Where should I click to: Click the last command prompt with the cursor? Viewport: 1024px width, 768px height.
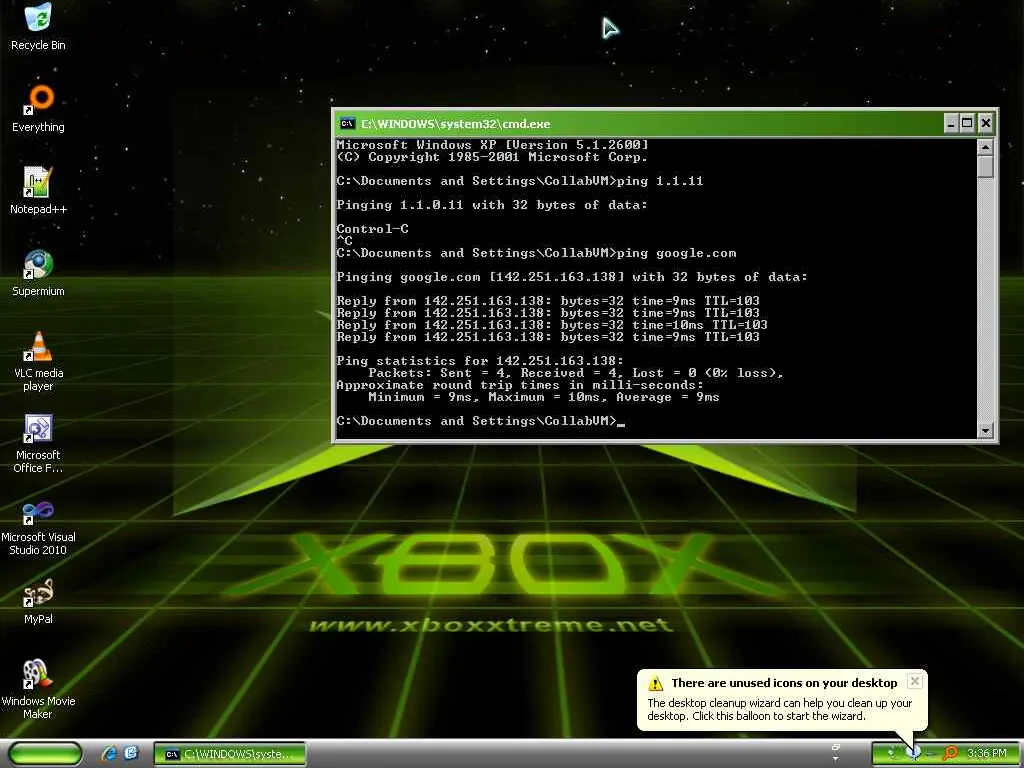coord(481,421)
